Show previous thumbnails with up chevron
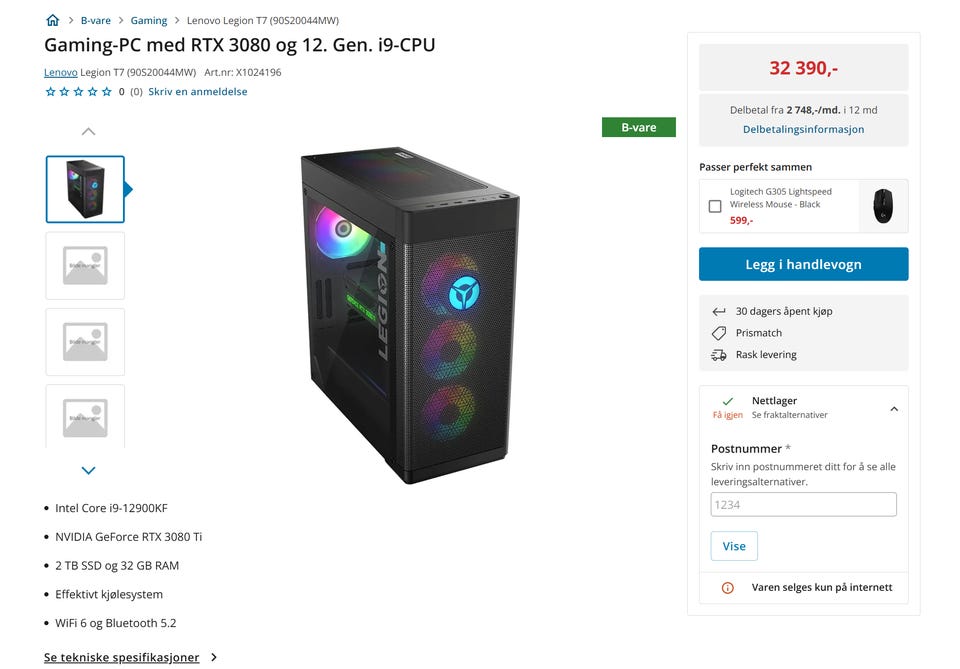The width and height of the screenshot is (960, 669). tap(88, 131)
